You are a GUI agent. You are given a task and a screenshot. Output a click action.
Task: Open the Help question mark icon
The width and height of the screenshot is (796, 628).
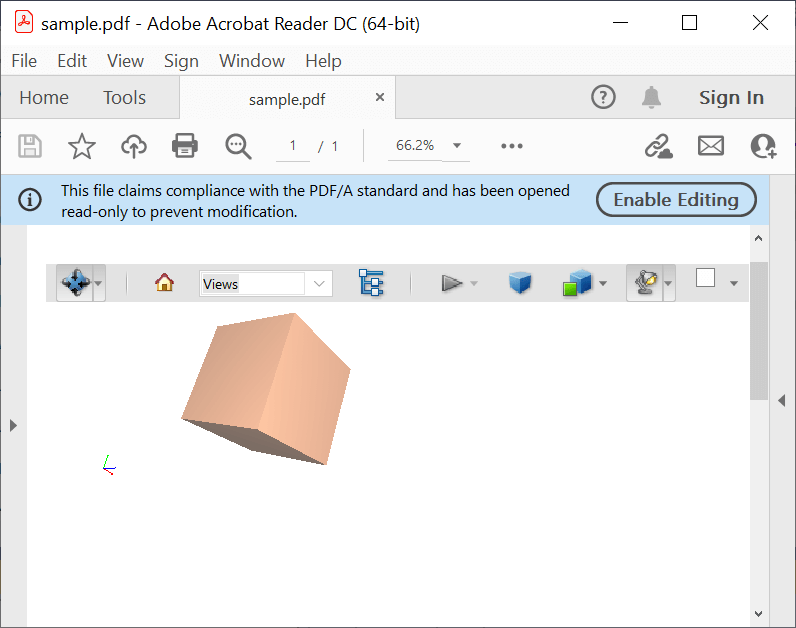[603, 97]
